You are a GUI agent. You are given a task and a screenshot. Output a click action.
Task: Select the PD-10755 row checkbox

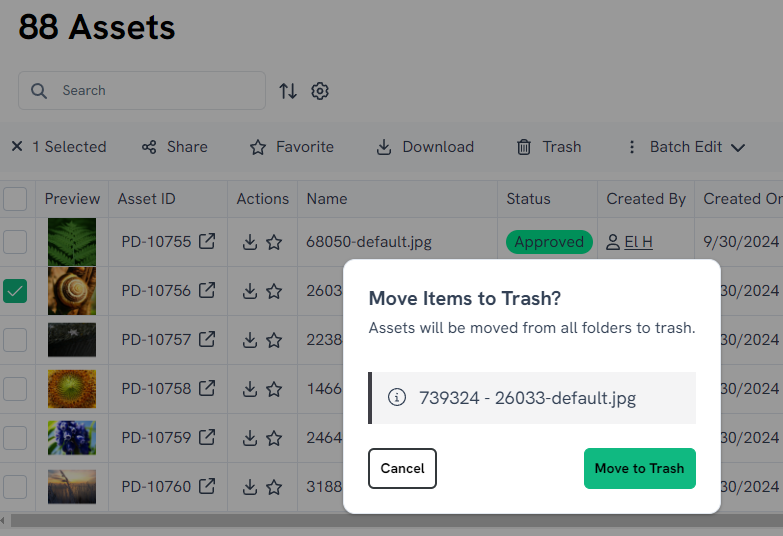pos(15,242)
